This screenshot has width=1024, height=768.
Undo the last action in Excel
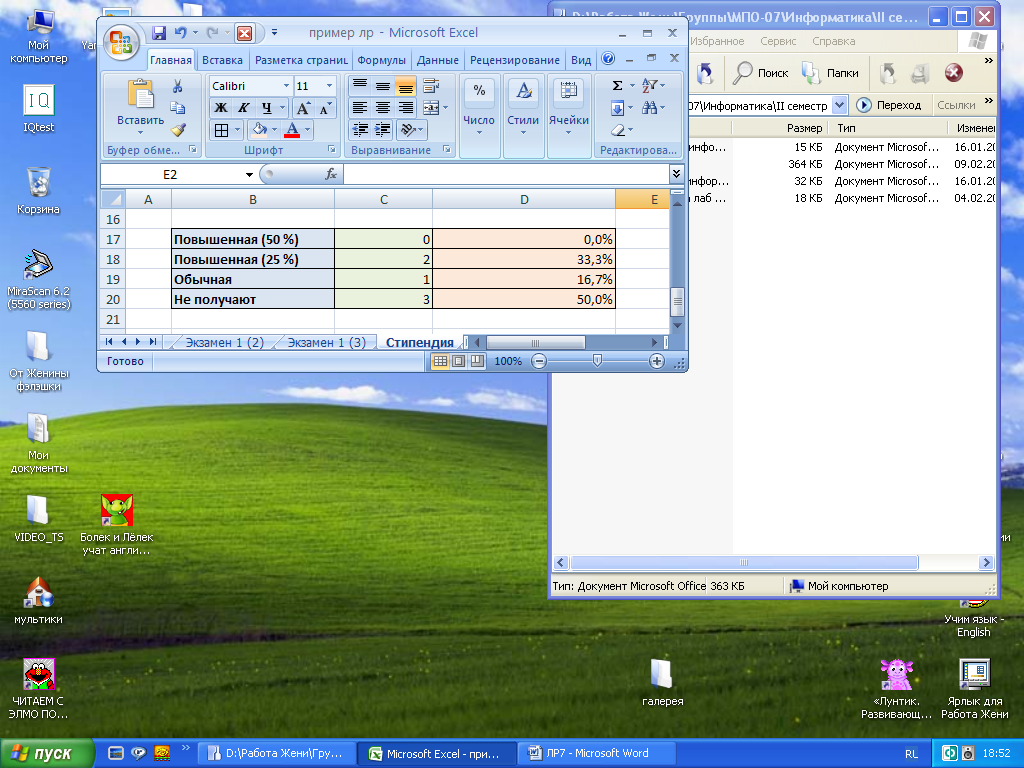click(x=180, y=33)
